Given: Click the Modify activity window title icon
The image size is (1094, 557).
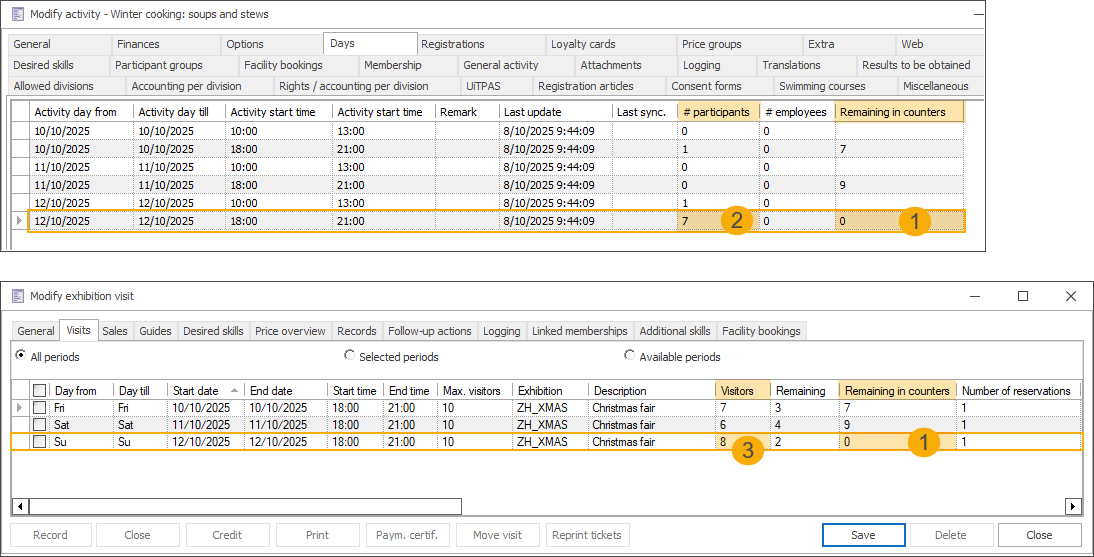Looking at the screenshot, I should [17, 15].
